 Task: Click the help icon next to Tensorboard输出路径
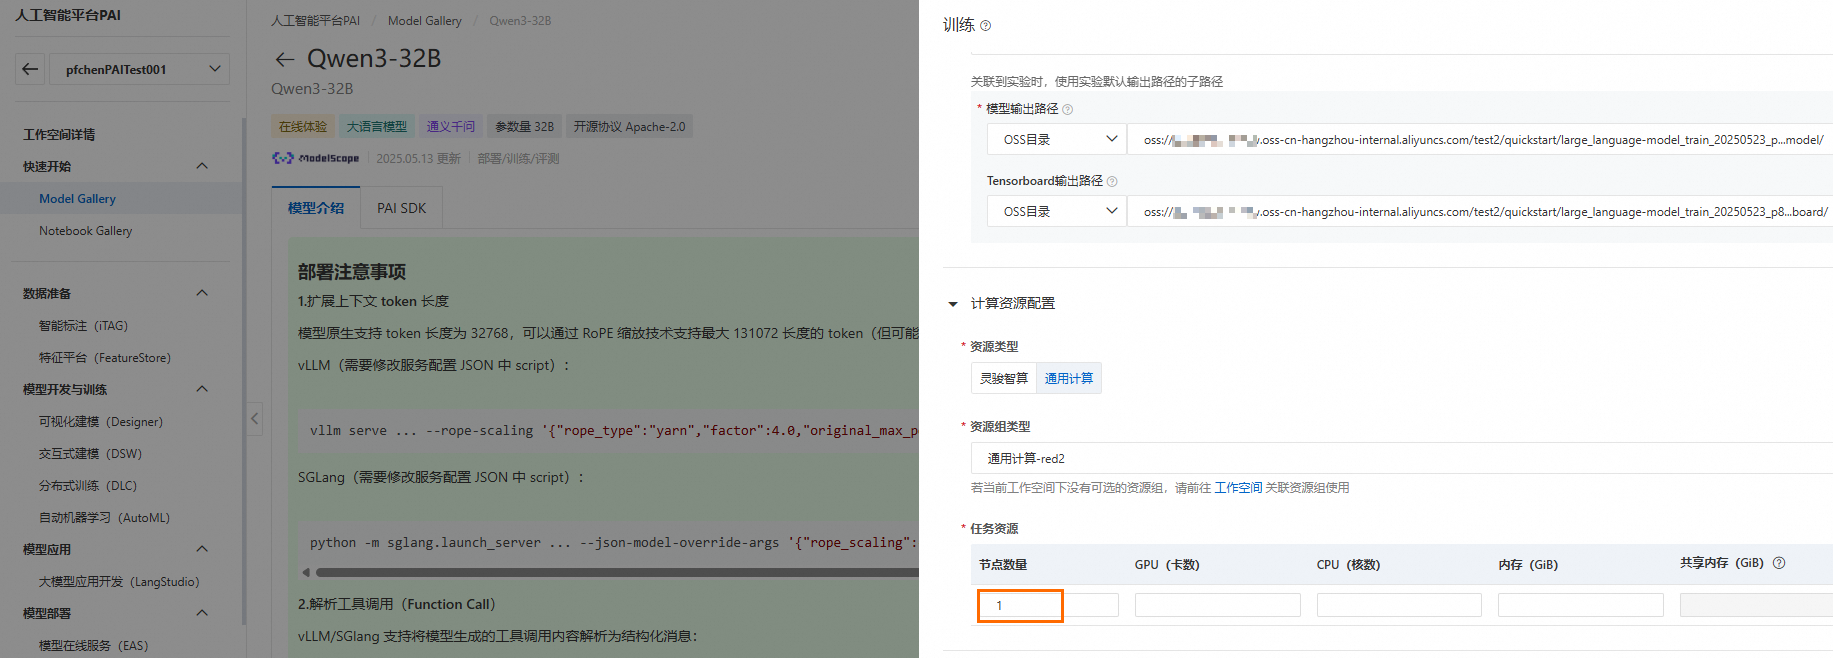point(1112,182)
